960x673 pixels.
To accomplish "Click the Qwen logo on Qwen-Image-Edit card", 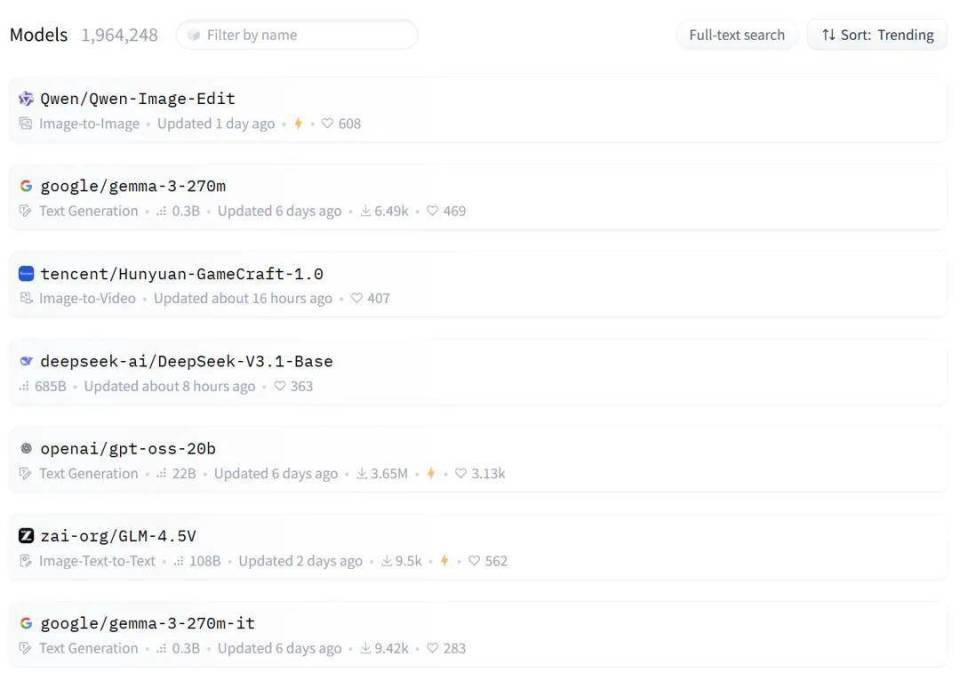I will tap(26, 98).
